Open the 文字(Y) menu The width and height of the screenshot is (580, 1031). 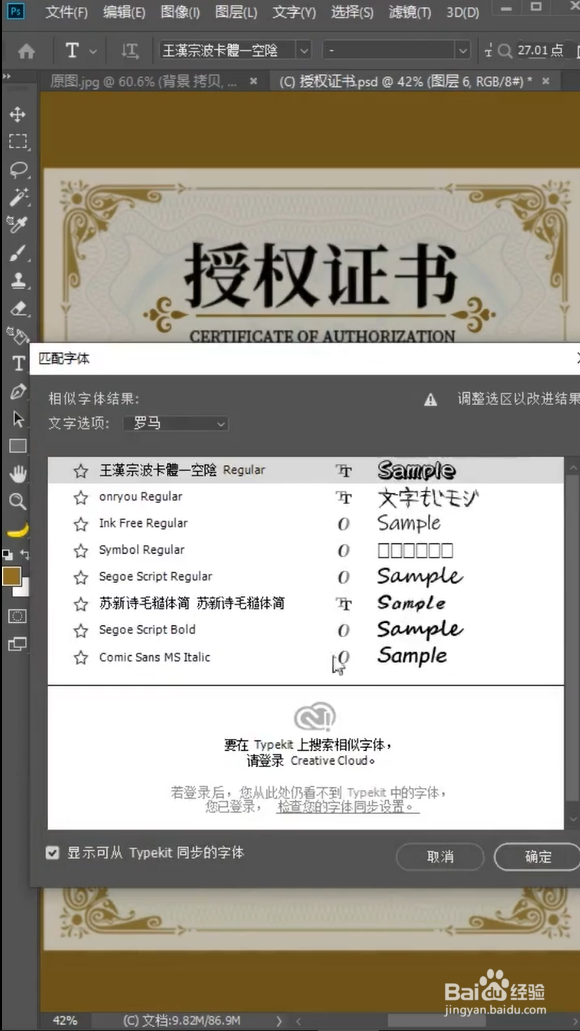pos(294,12)
